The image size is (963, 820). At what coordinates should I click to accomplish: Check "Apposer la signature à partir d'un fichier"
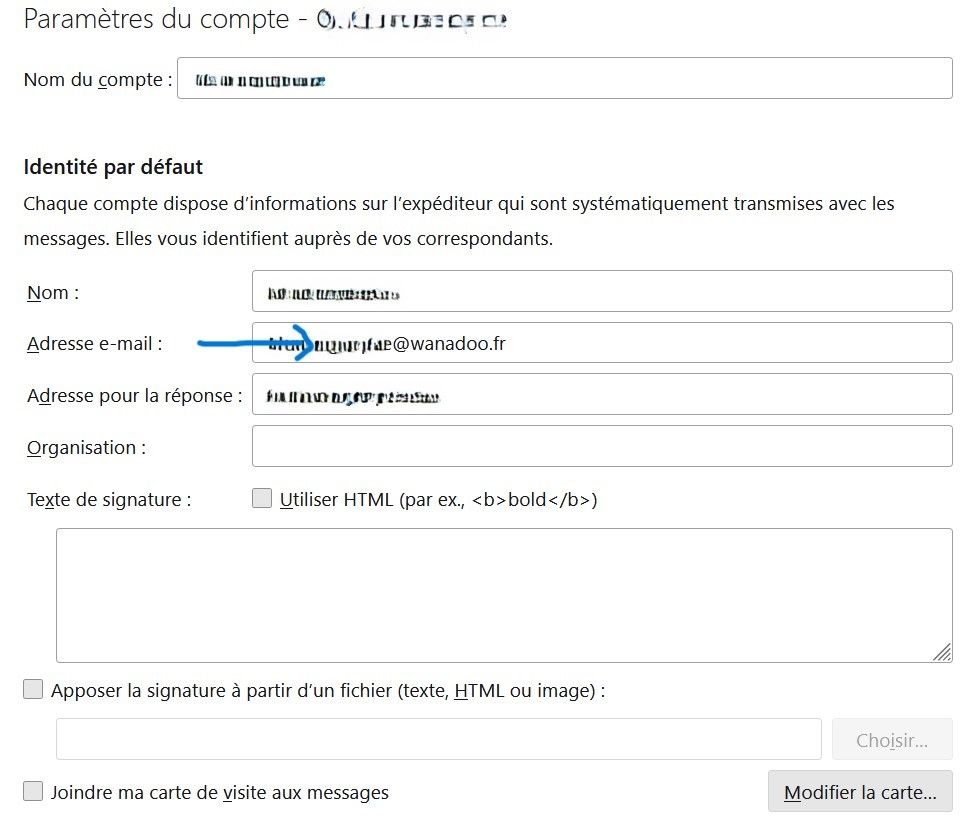pos(32,688)
